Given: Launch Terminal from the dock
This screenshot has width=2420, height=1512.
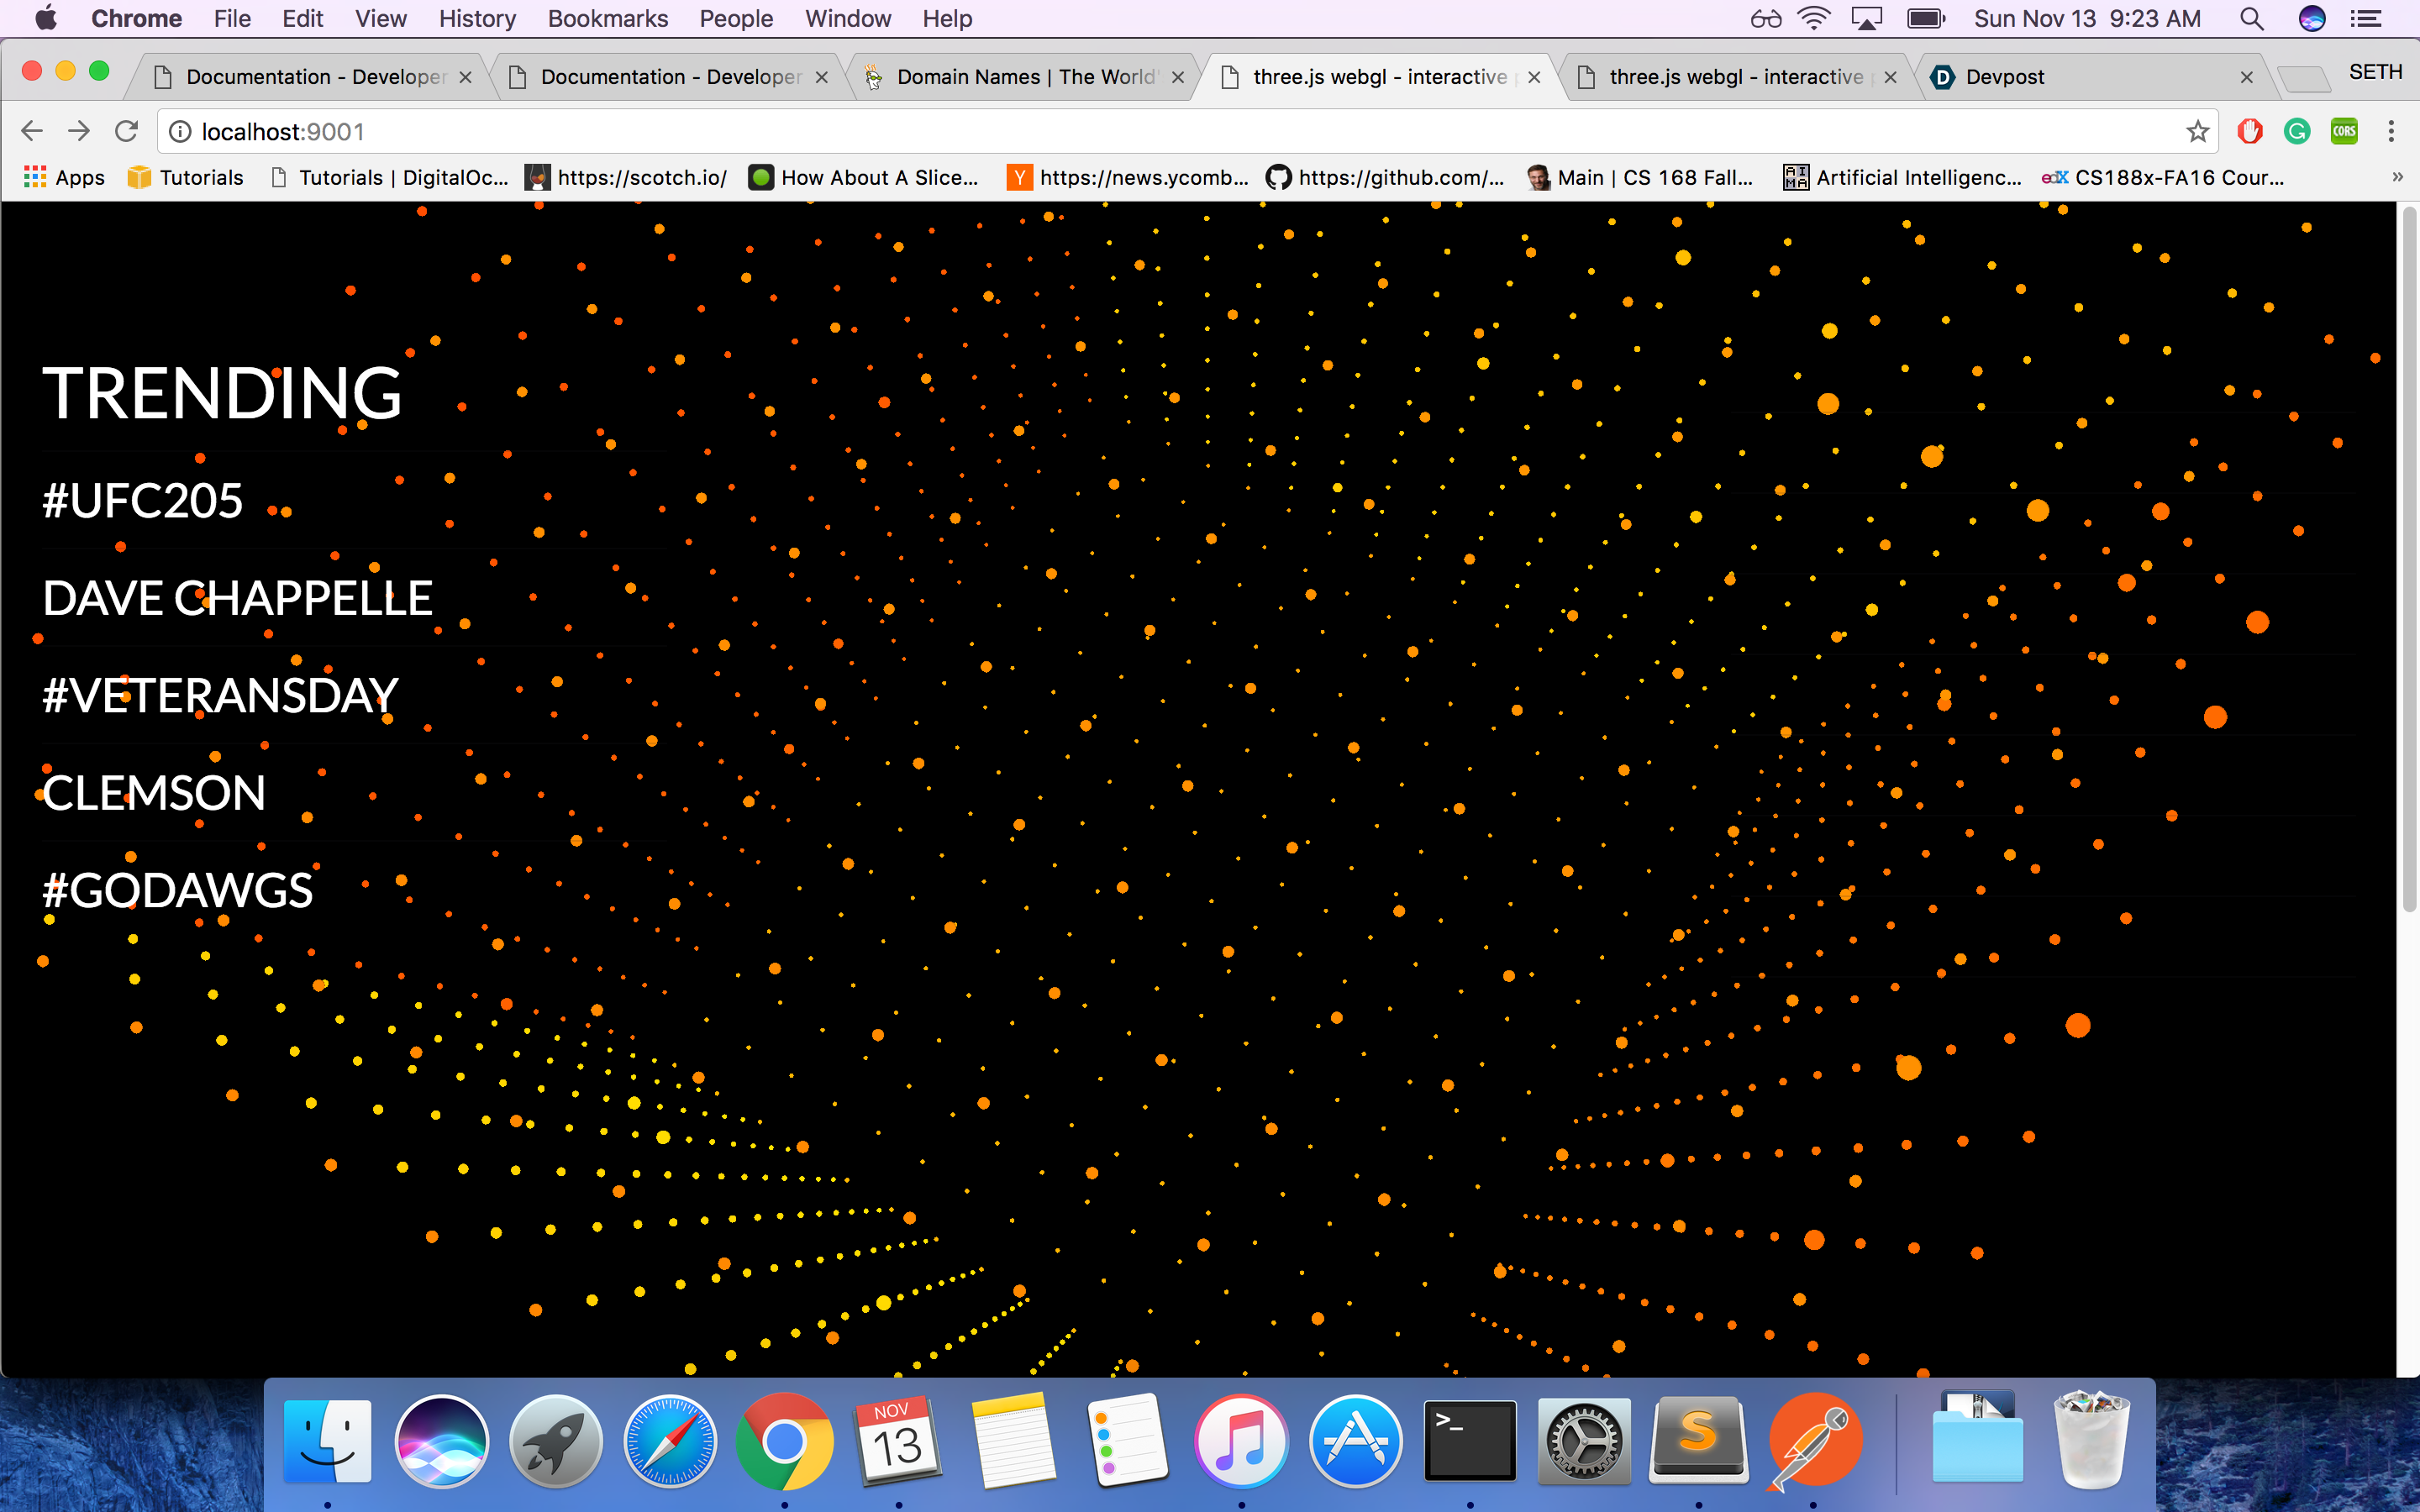Looking at the screenshot, I should [x=1469, y=1441].
